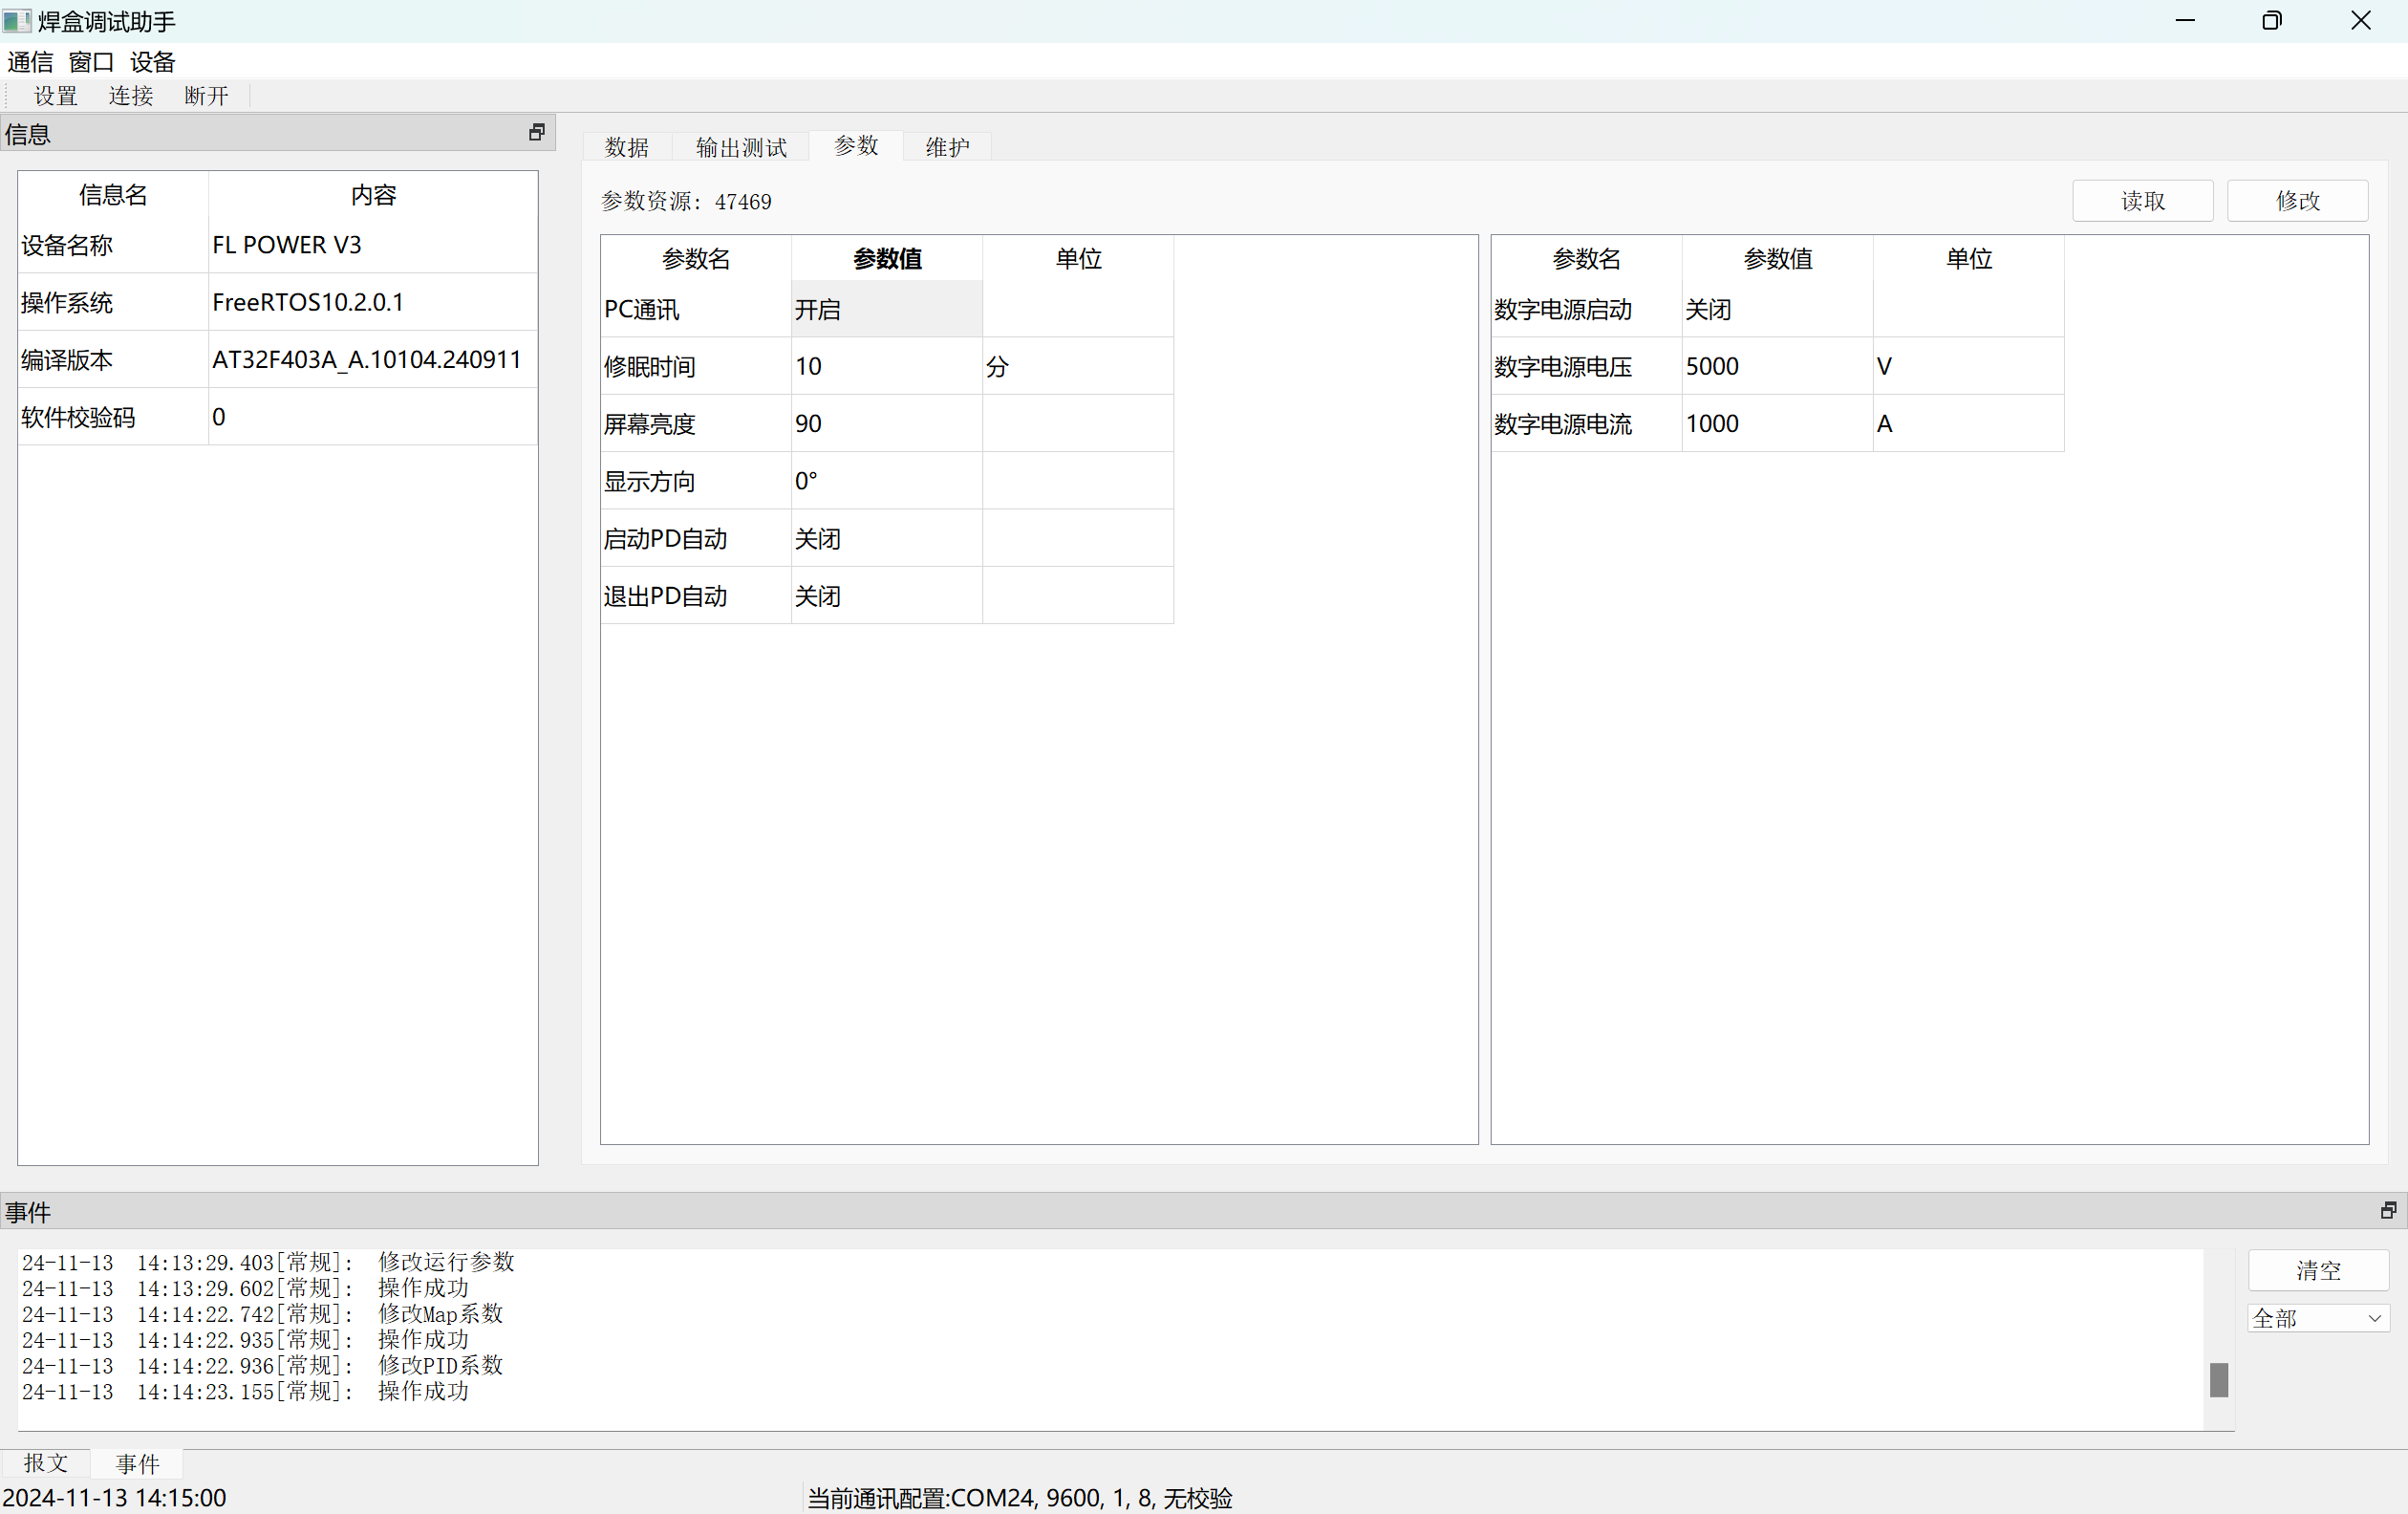Screen dimensions: 2408x1514
Task: Select the FL POWER V3 cell
Action: click(373, 245)
